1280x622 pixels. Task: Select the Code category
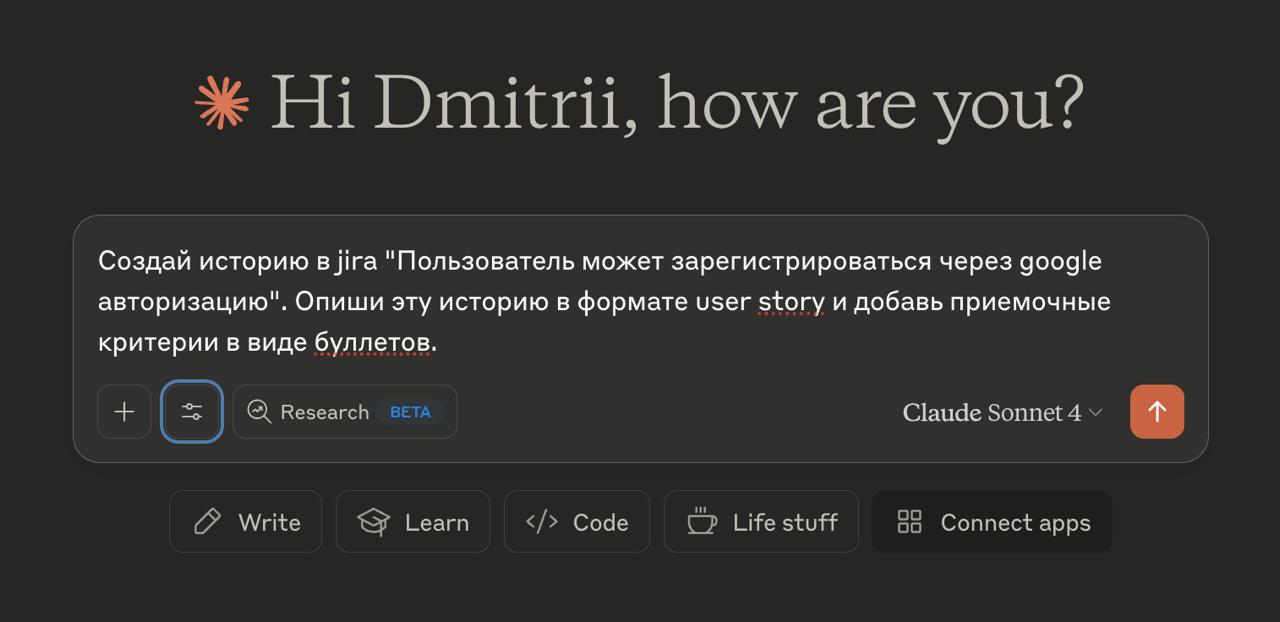click(x=577, y=521)
